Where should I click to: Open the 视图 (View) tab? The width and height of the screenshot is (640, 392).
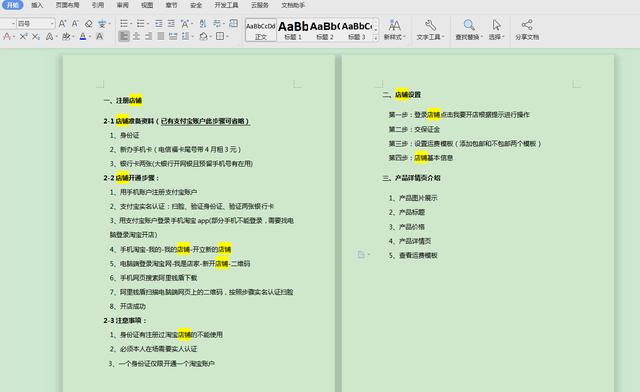click(147, 5)
